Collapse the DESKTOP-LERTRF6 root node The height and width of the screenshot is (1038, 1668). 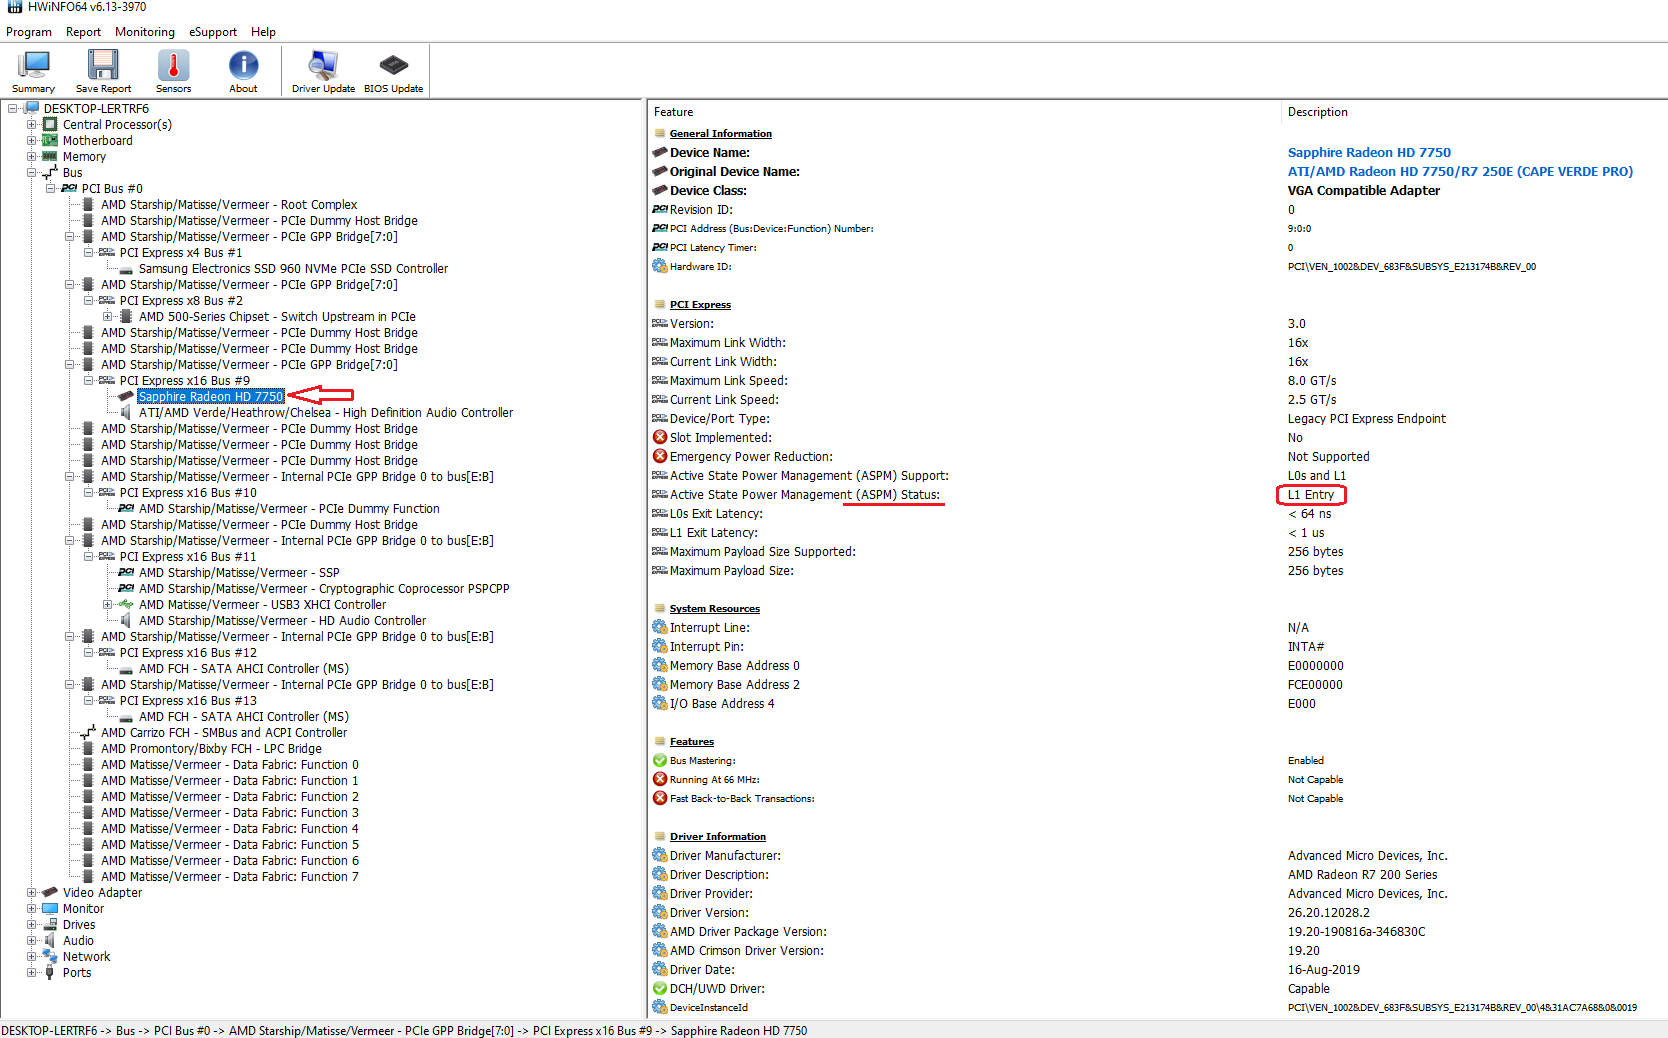pyautogui.click(x=12, y=109)
